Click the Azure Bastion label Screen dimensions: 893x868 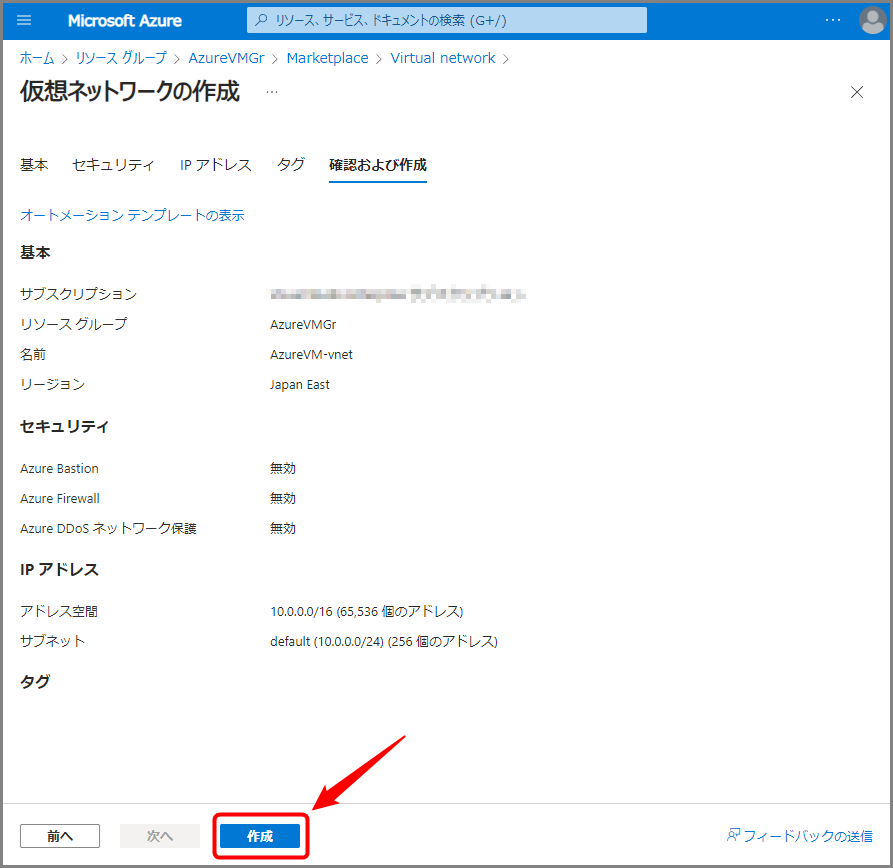[59, 469]
